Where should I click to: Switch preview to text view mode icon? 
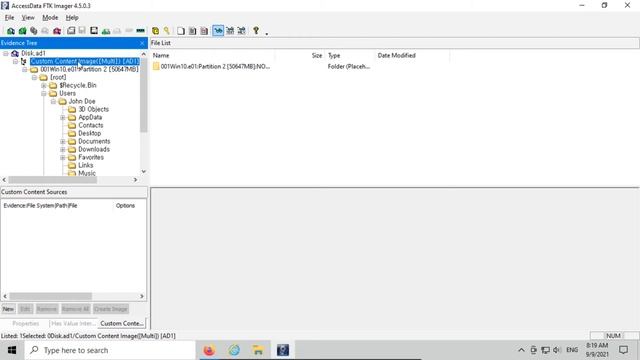click(x=230, y=31)
